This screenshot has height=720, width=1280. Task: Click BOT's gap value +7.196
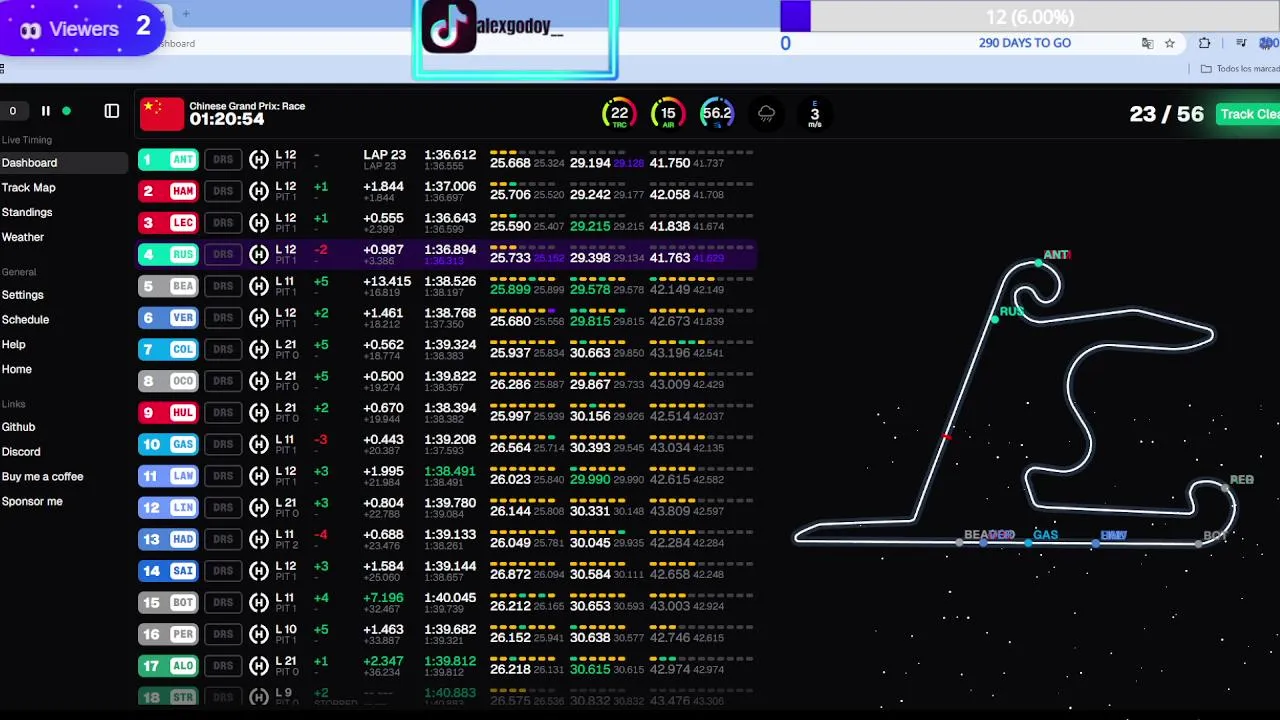[384, 598]
